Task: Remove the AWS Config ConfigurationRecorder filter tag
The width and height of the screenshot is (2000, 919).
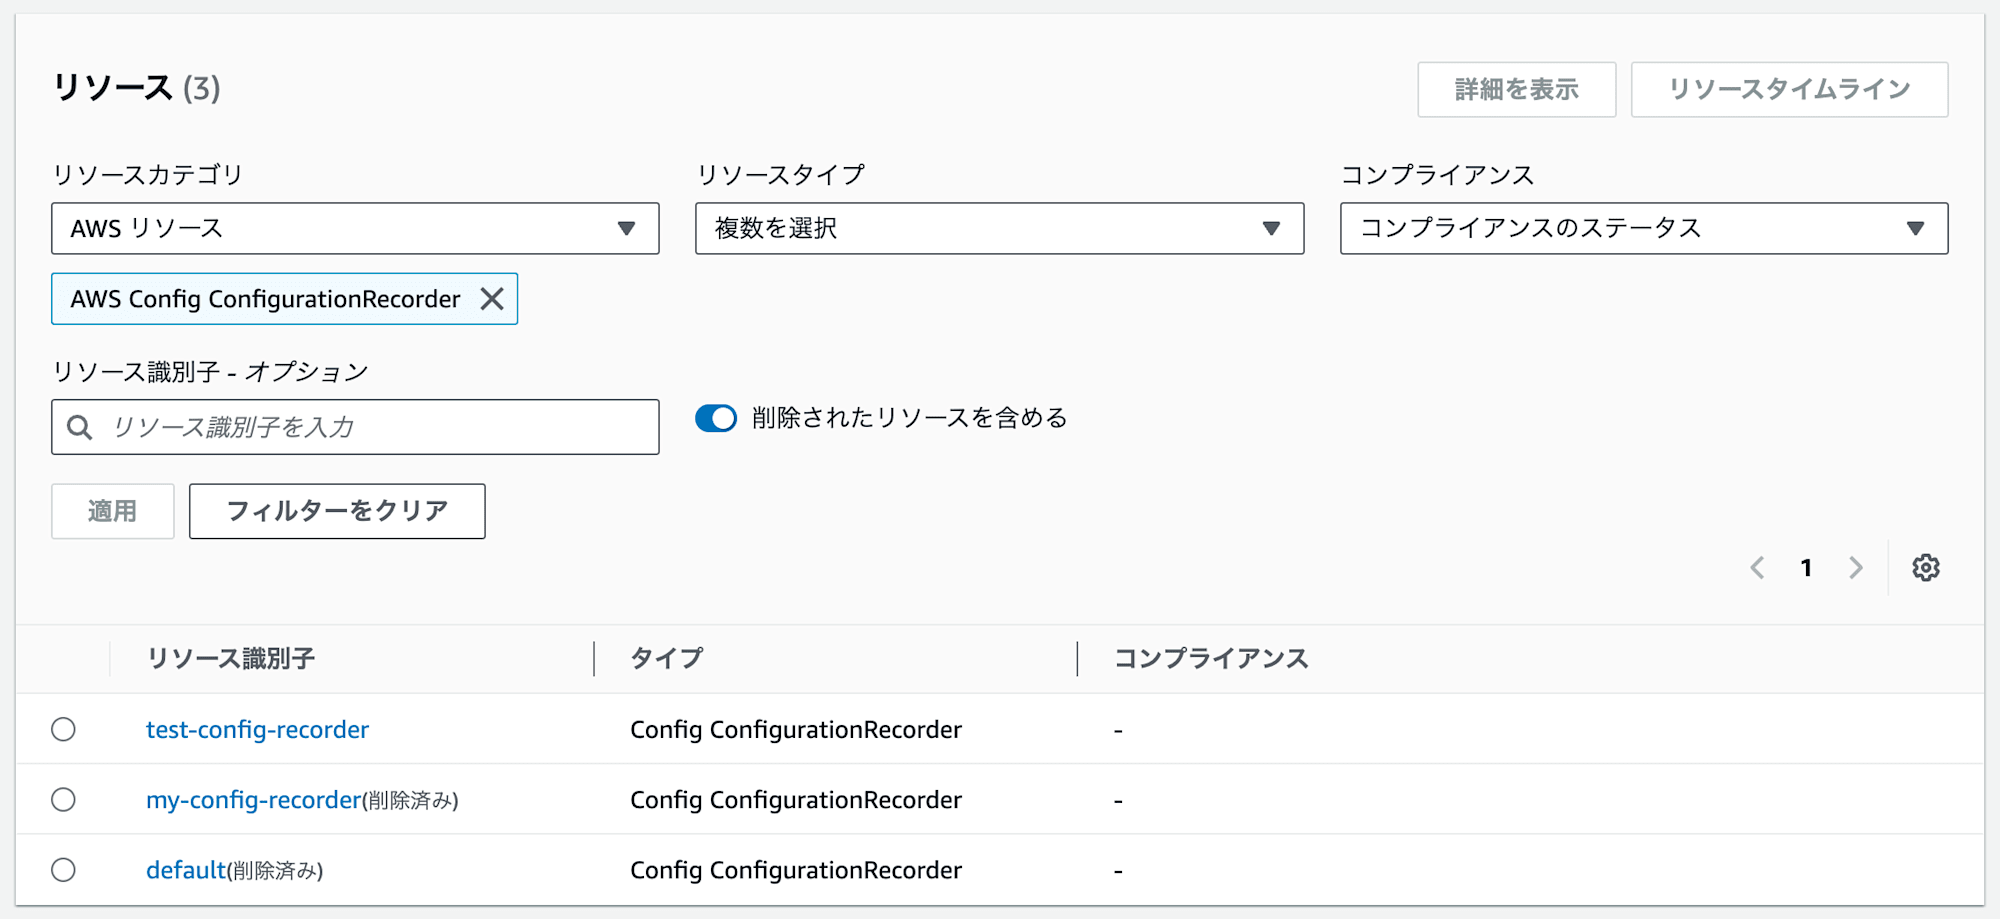Action: [x=491, y=299]
